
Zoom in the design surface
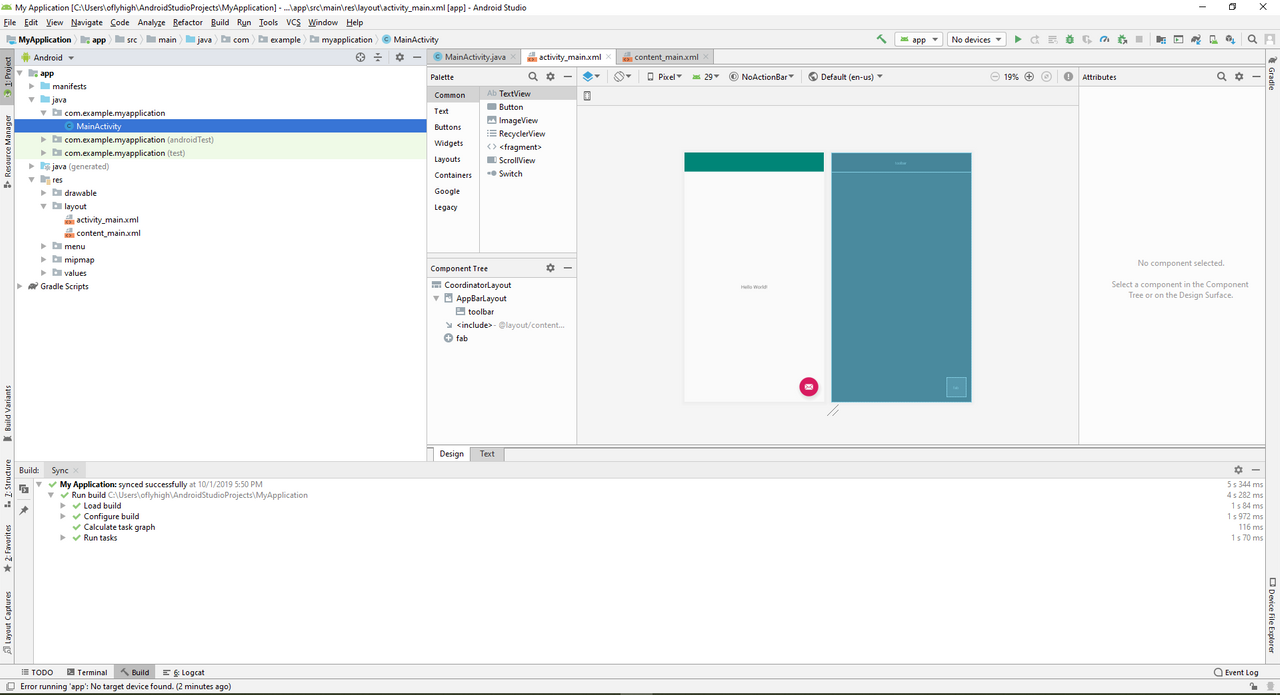pyautogui.click(x=1029, y=76)
